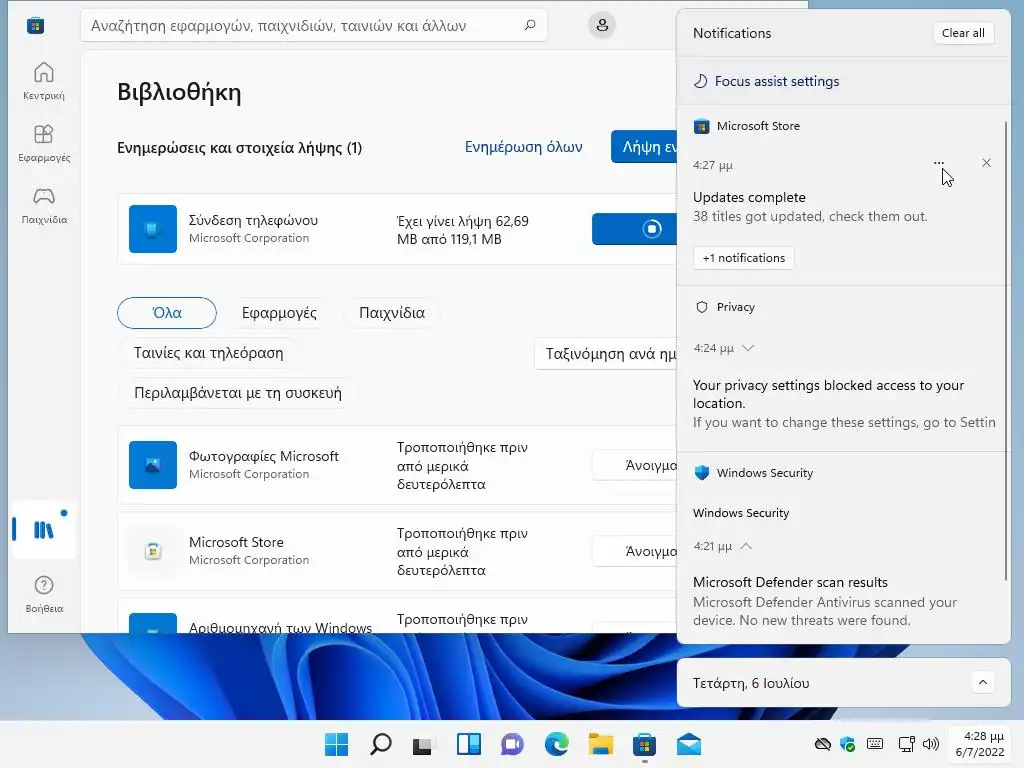1024x768 pixels.
Task: Open Windows Start menu
Action: pos(336,744)
